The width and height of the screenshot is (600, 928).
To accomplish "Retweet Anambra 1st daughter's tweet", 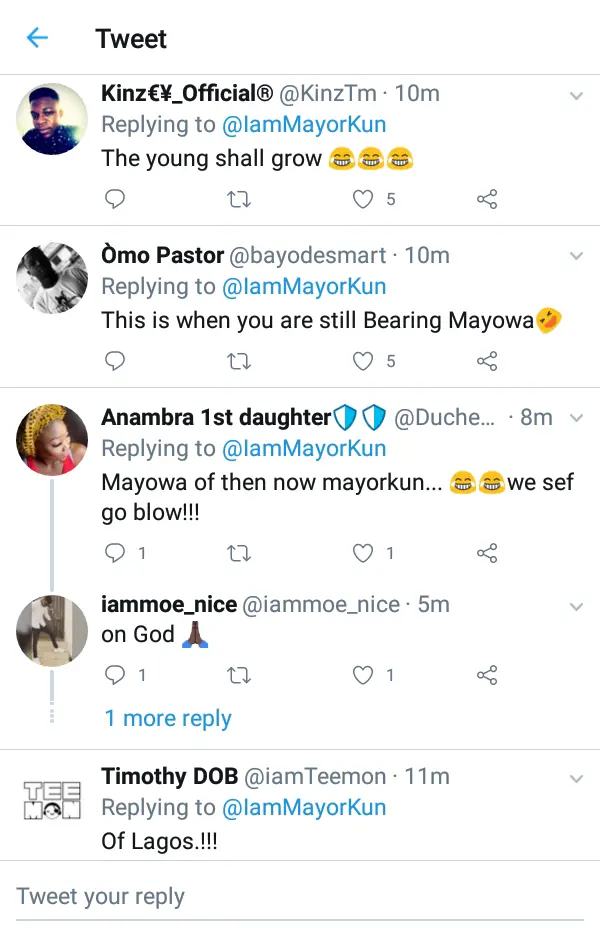I will [x=239, y=553].
